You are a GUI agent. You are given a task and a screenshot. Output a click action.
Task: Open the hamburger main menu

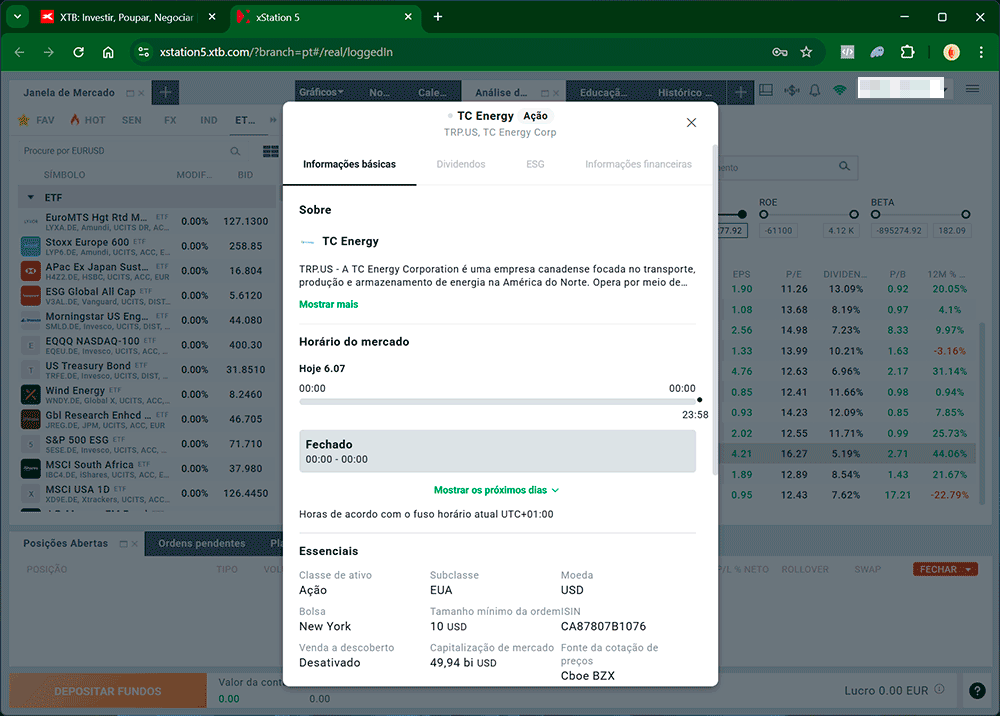point(972,89)
